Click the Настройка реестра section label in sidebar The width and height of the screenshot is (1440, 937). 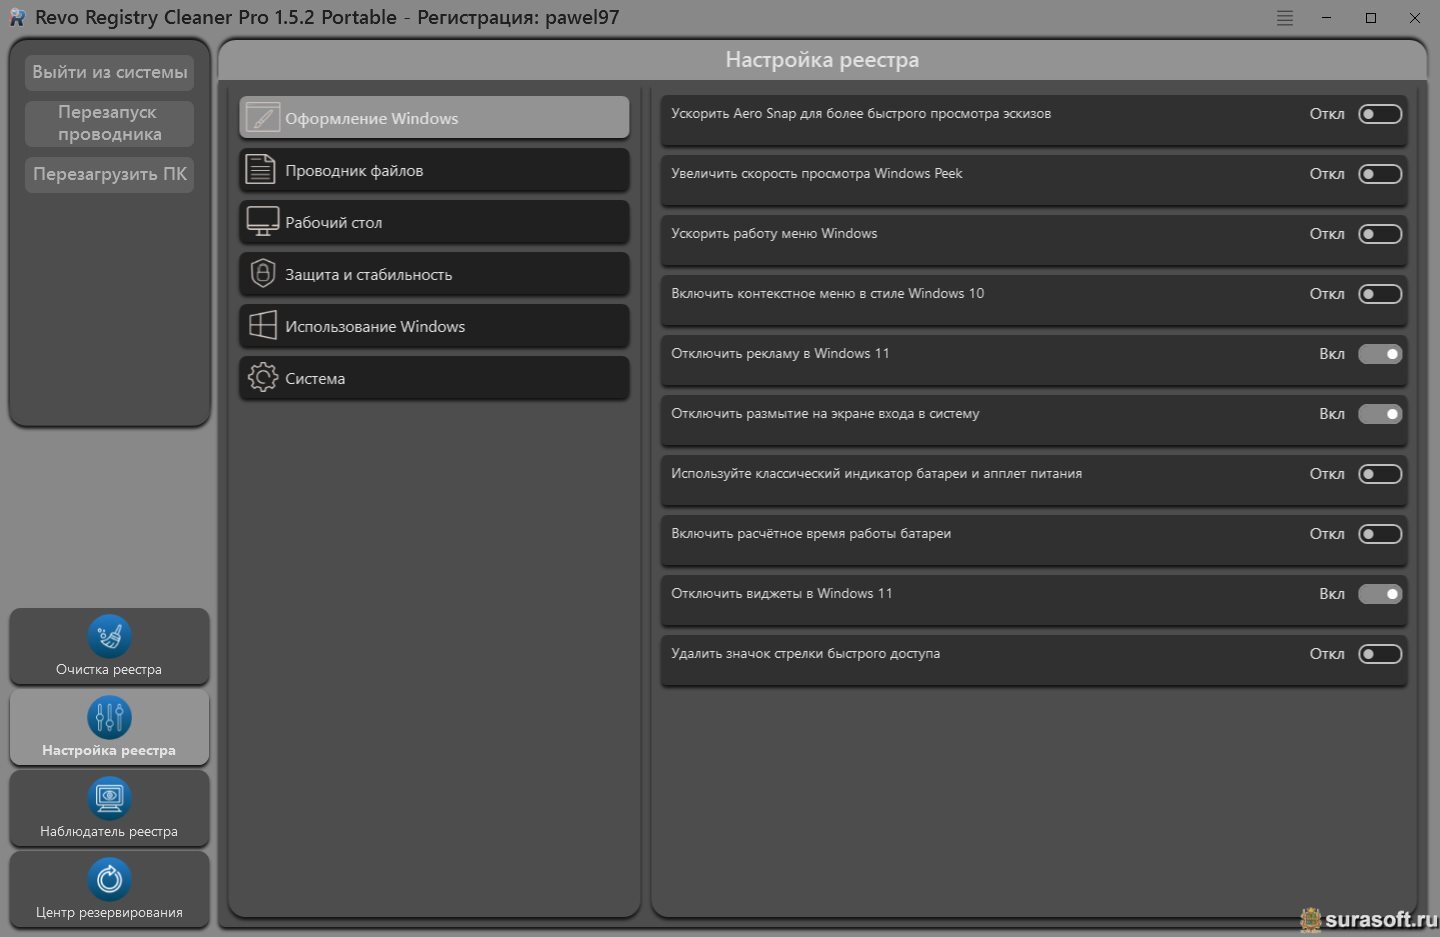(x=109, y=750)
